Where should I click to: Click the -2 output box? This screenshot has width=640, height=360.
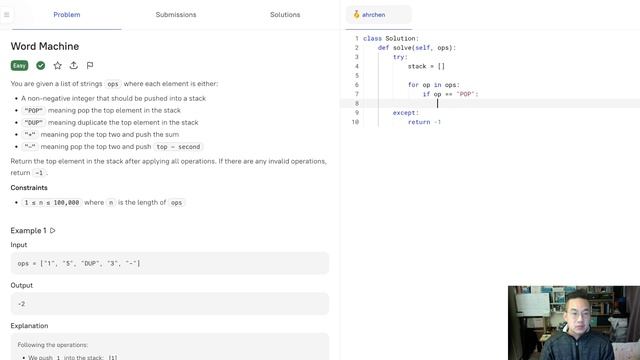pos(170,304)
